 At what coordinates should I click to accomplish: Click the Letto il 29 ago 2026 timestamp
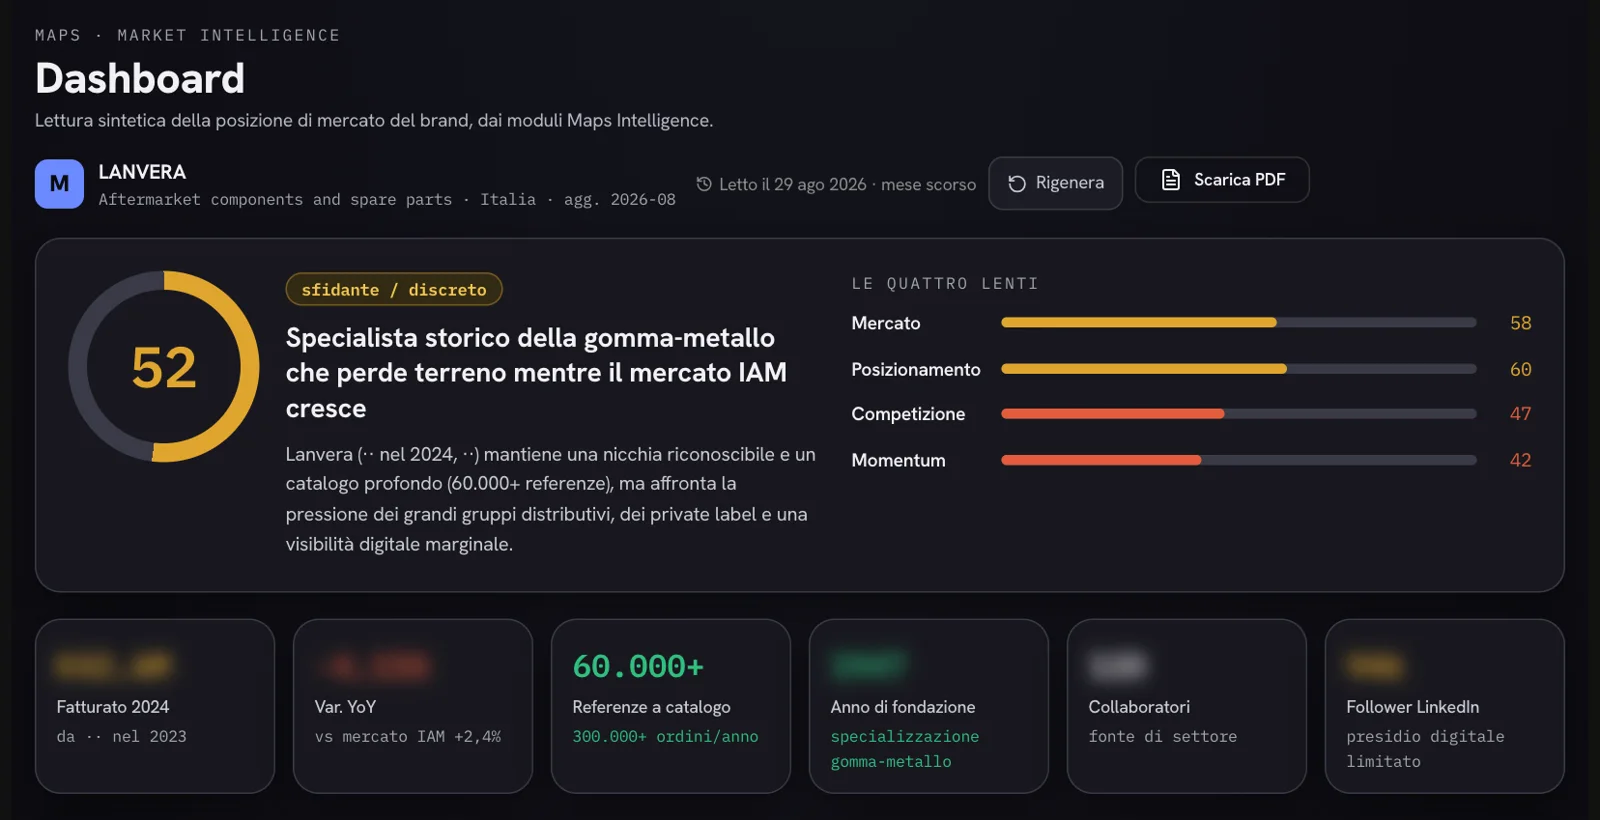(847, 185)
